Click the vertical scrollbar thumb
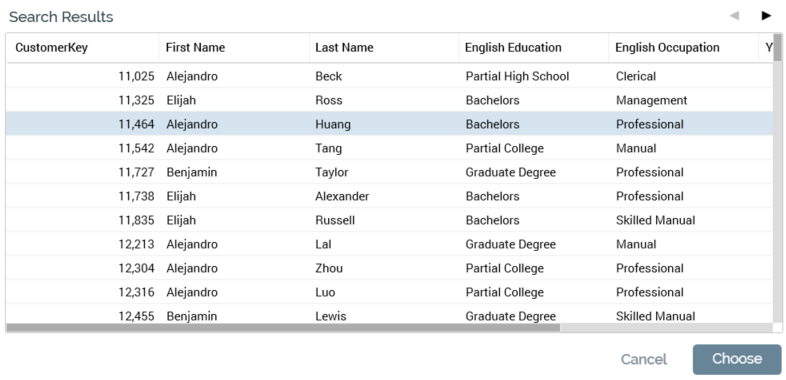The height and width of the screenshot is (380, 786). click(777, 47)
